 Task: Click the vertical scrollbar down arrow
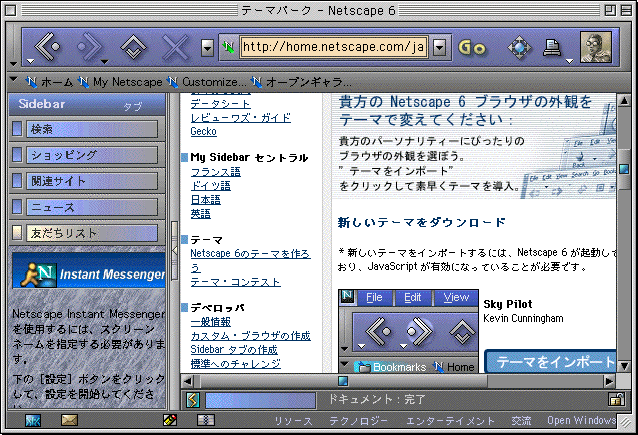tap(624, 366)
